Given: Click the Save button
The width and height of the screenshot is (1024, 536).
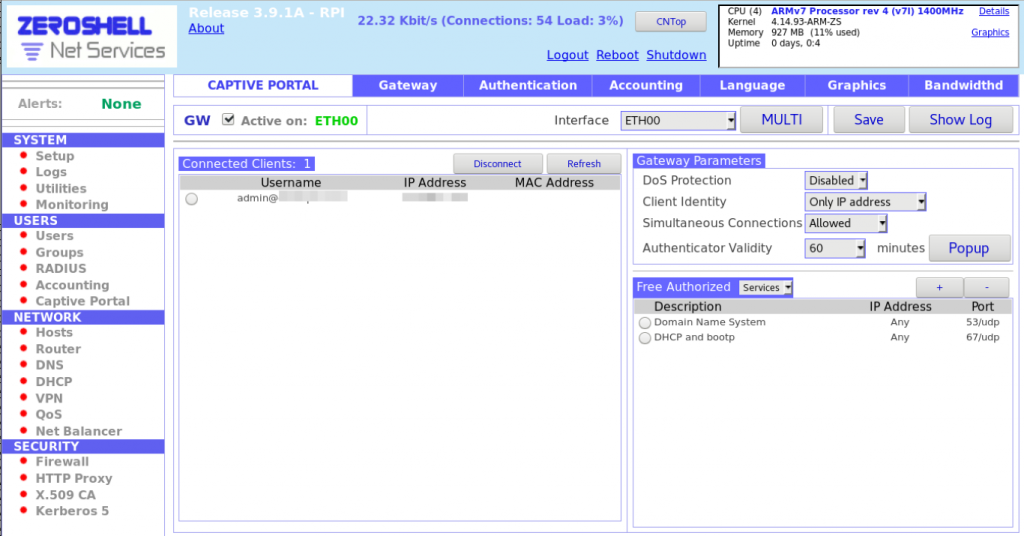Looking at the screenshot, I should (x=869, y=119).
